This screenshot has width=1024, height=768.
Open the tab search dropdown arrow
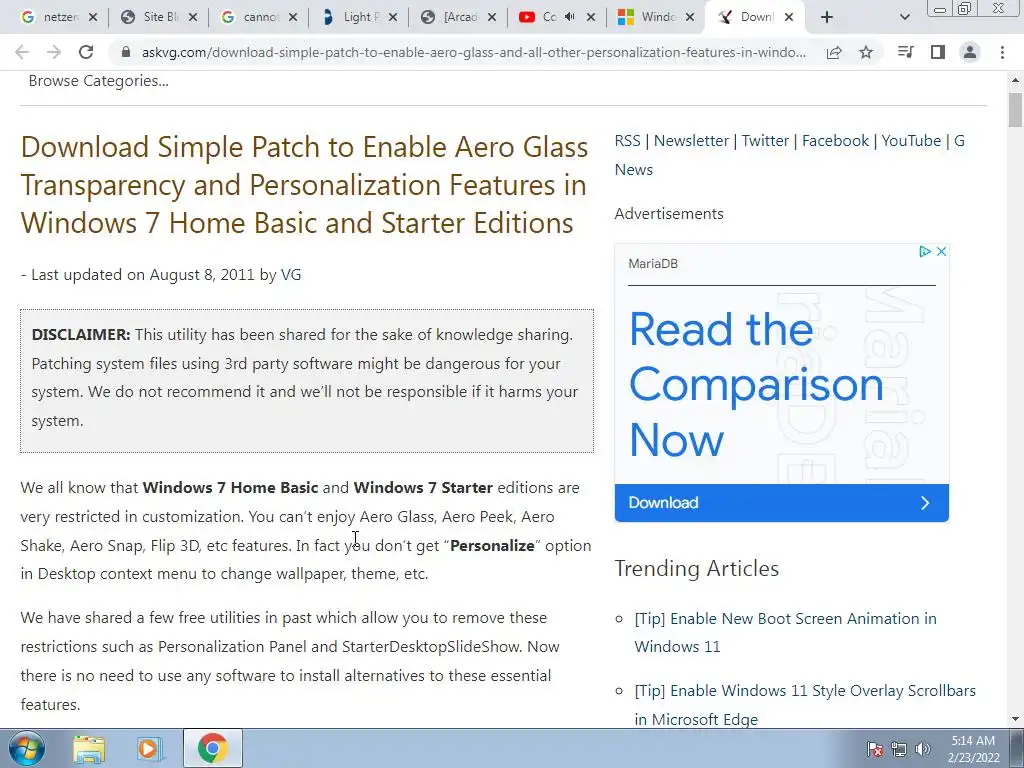[904, 17]
